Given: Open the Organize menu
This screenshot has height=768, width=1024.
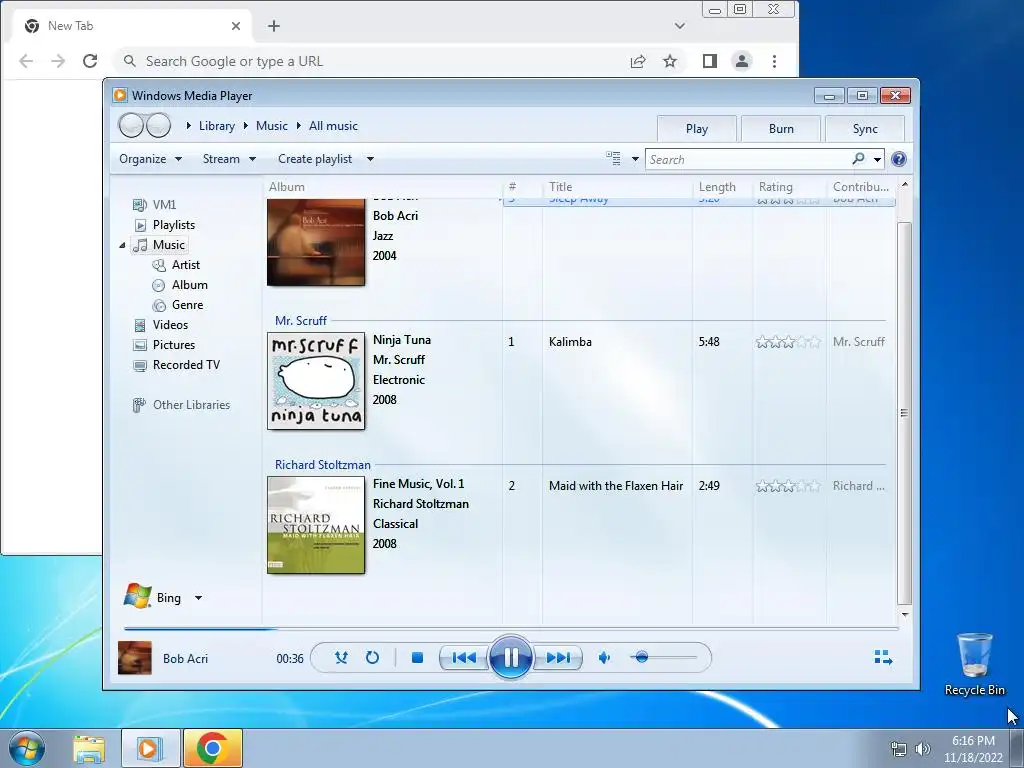Looking at the screenshot, I should point(150,159).
